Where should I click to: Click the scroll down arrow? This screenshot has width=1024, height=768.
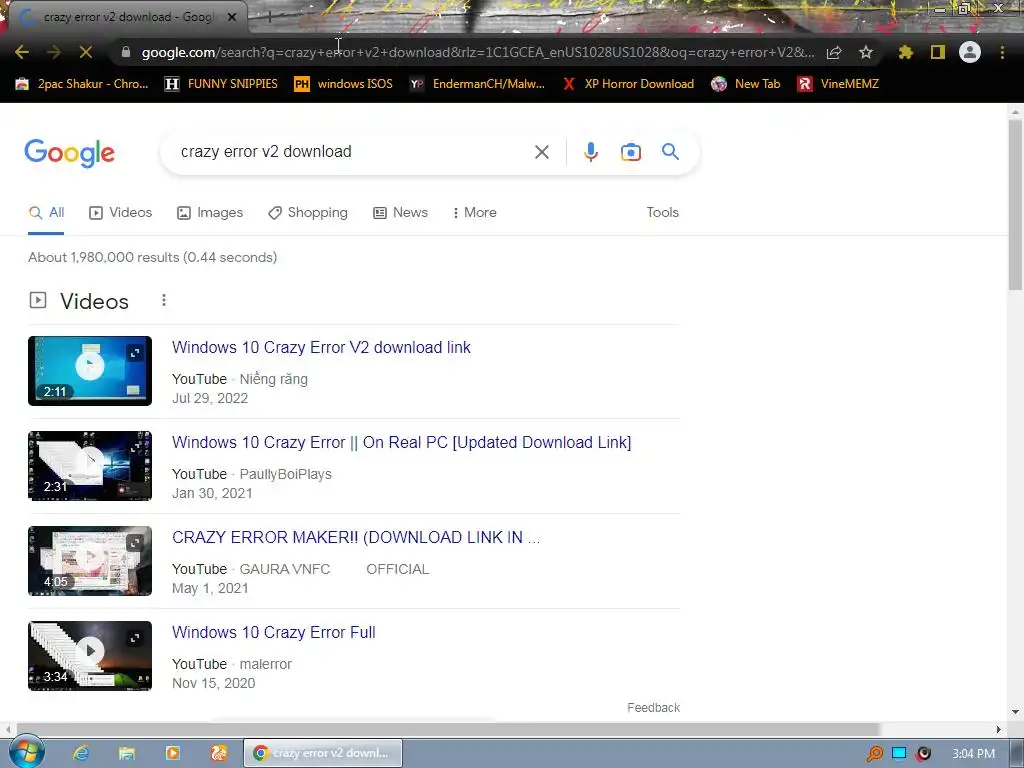click(x=1016, y=711)
